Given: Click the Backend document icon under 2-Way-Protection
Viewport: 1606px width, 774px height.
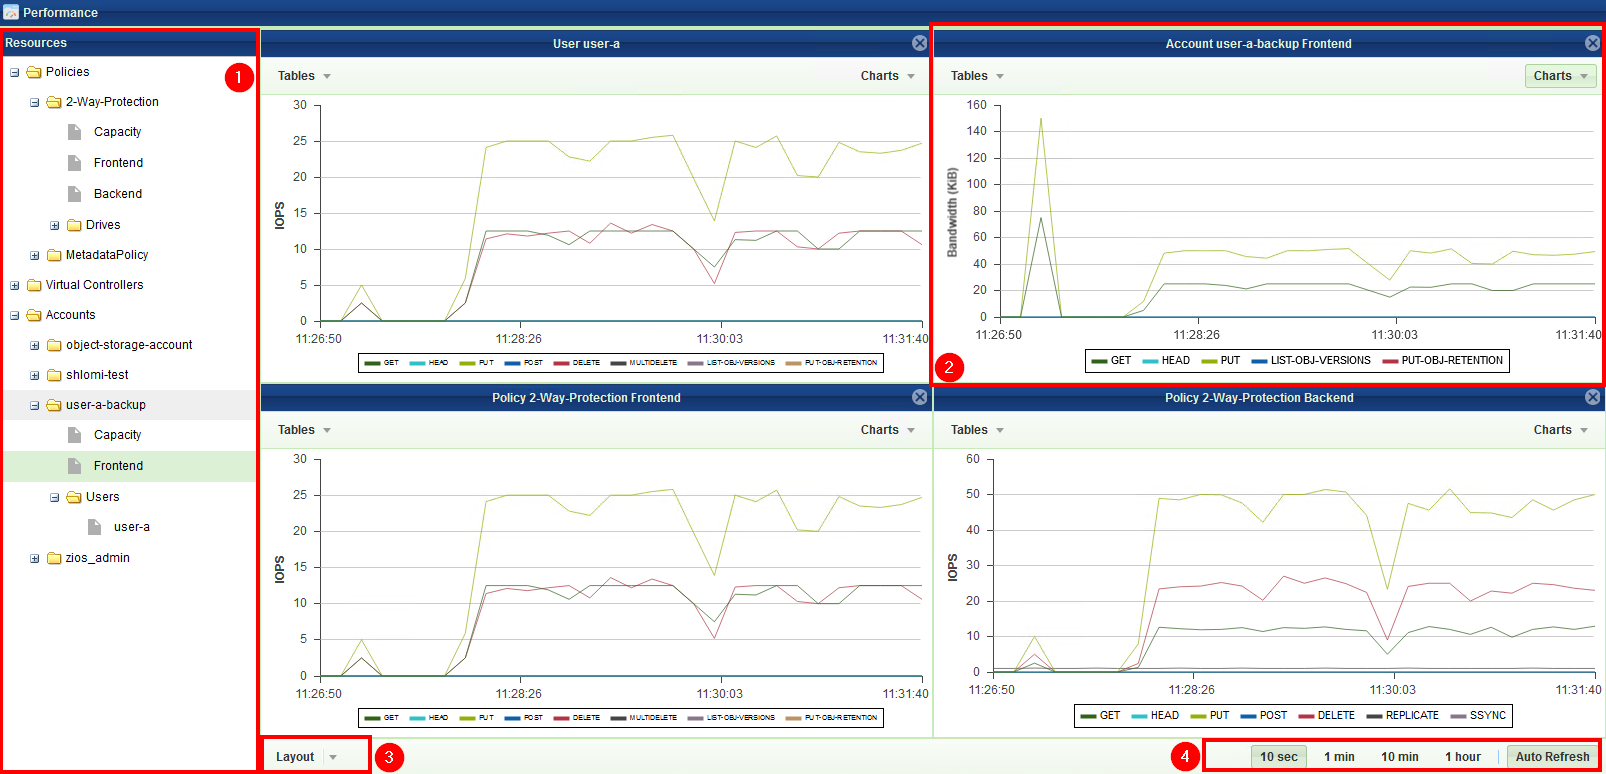Looking at the screenshot, I should pyautogui.click(x=74, y=194).
